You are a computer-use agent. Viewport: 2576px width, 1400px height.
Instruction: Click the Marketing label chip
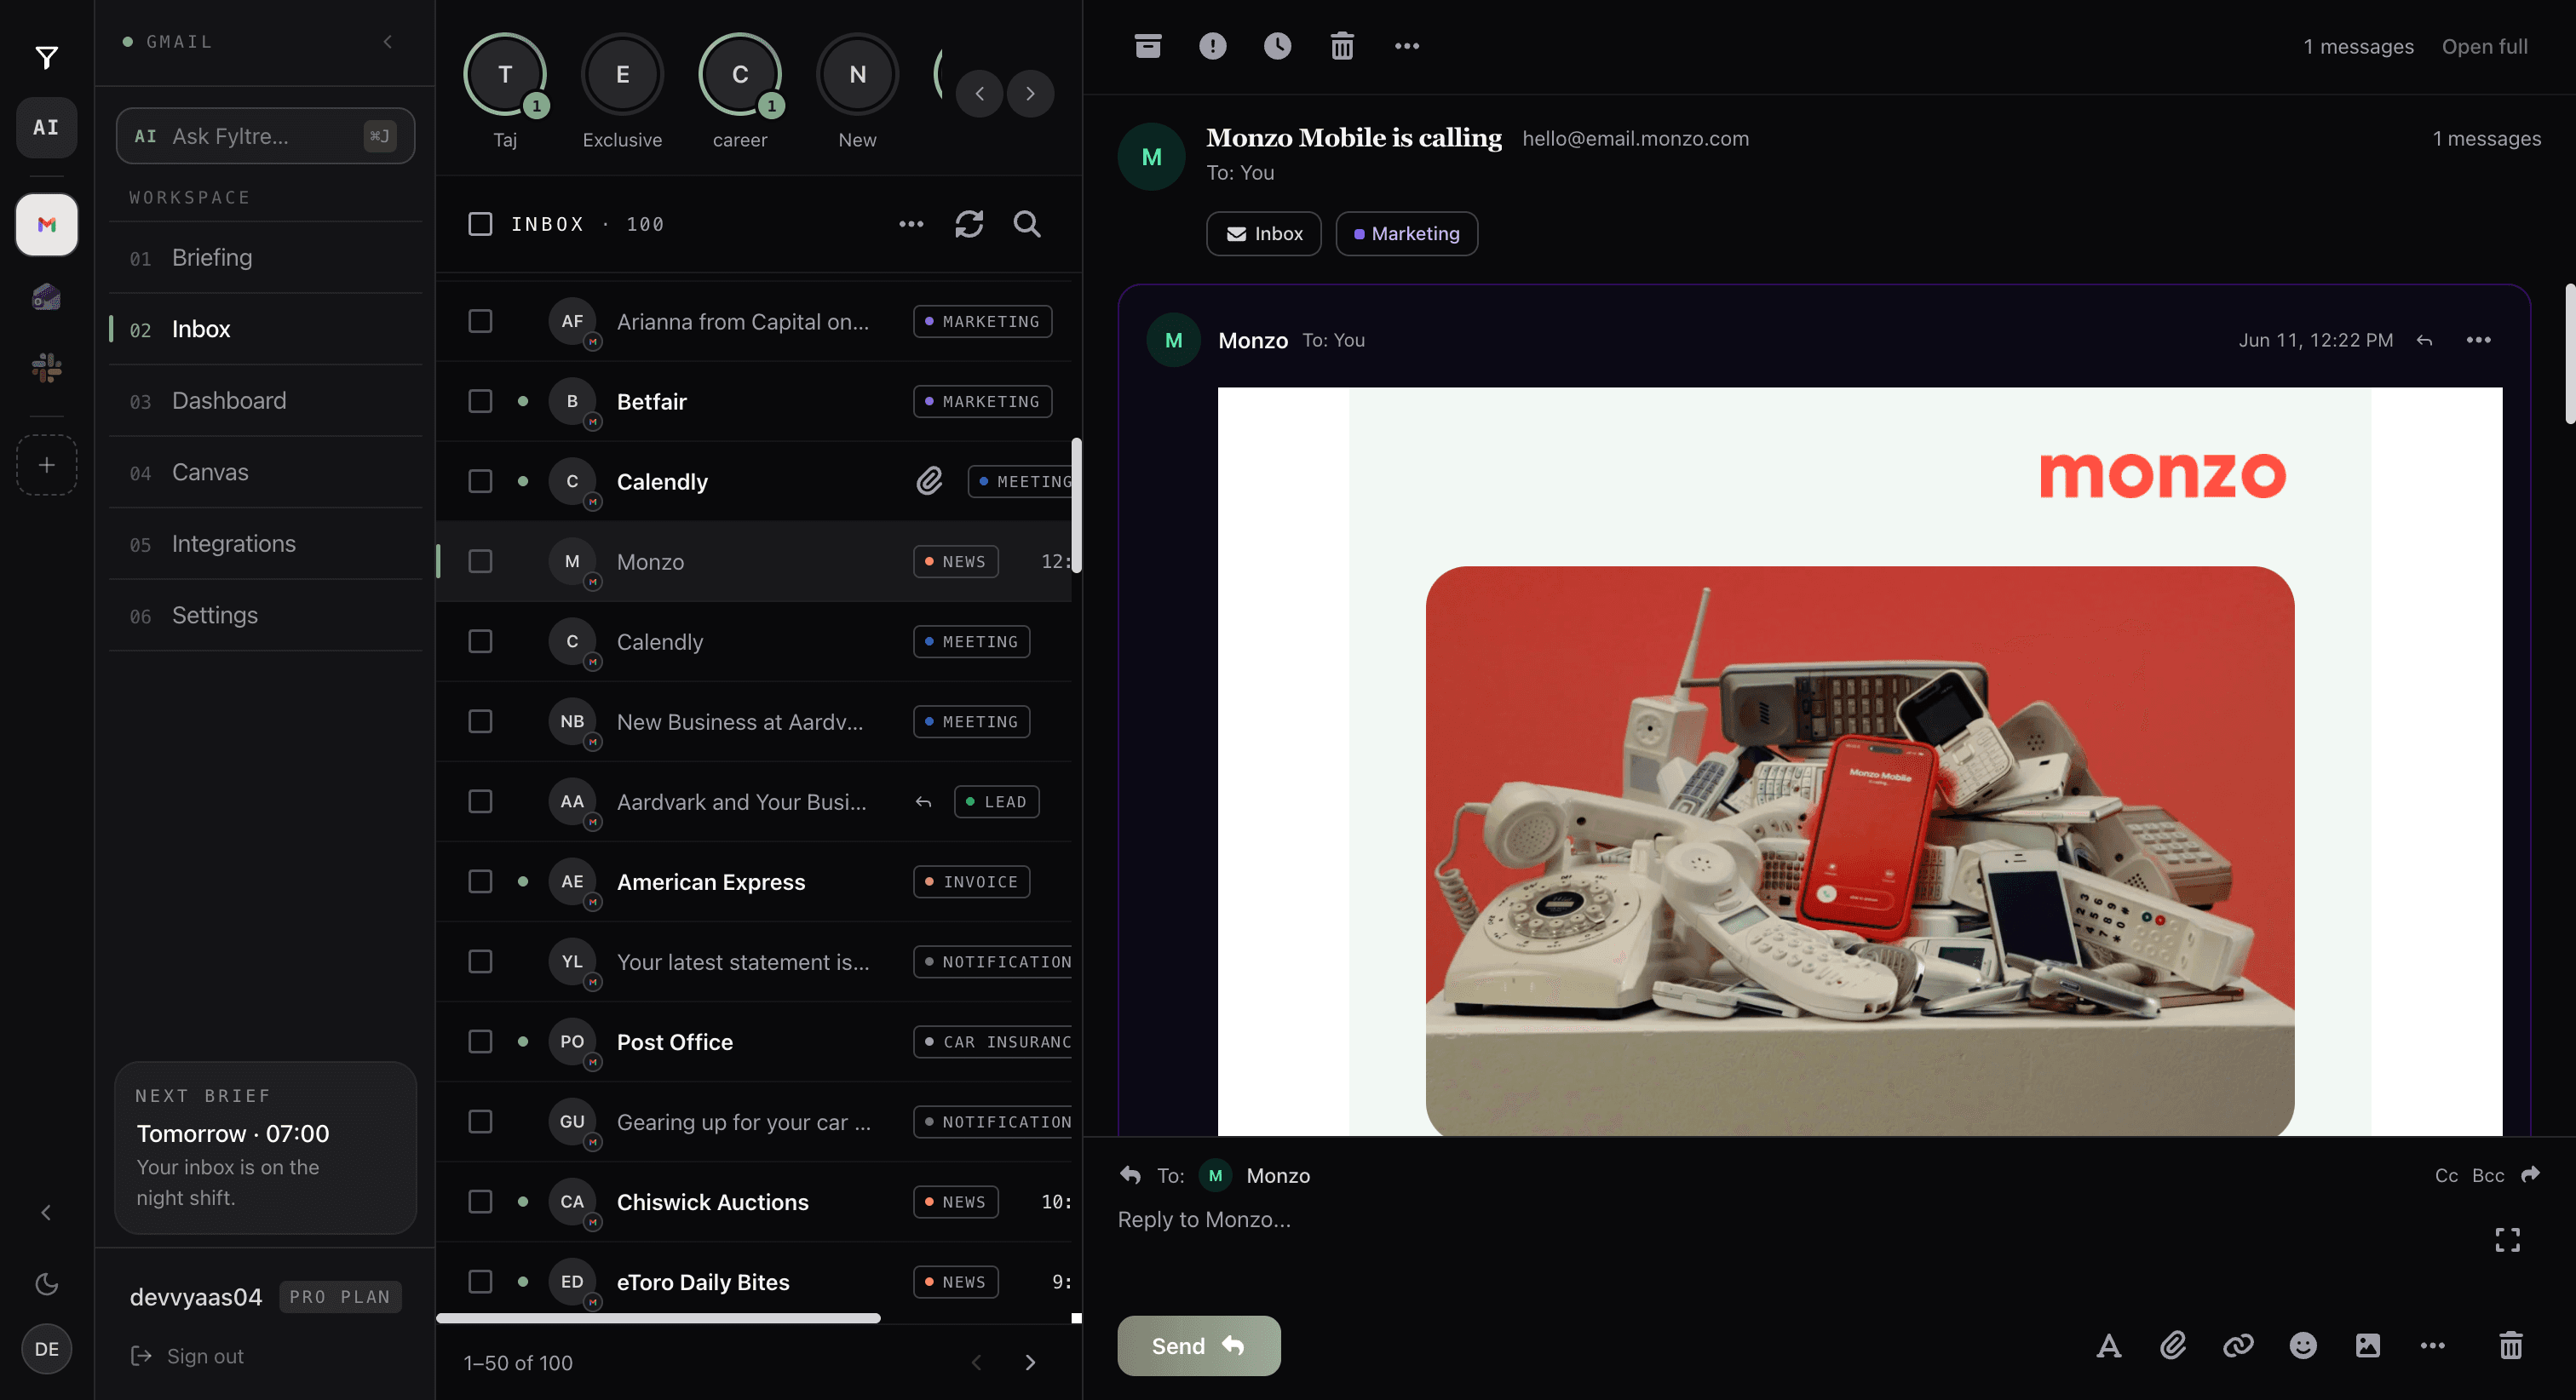1406,233
